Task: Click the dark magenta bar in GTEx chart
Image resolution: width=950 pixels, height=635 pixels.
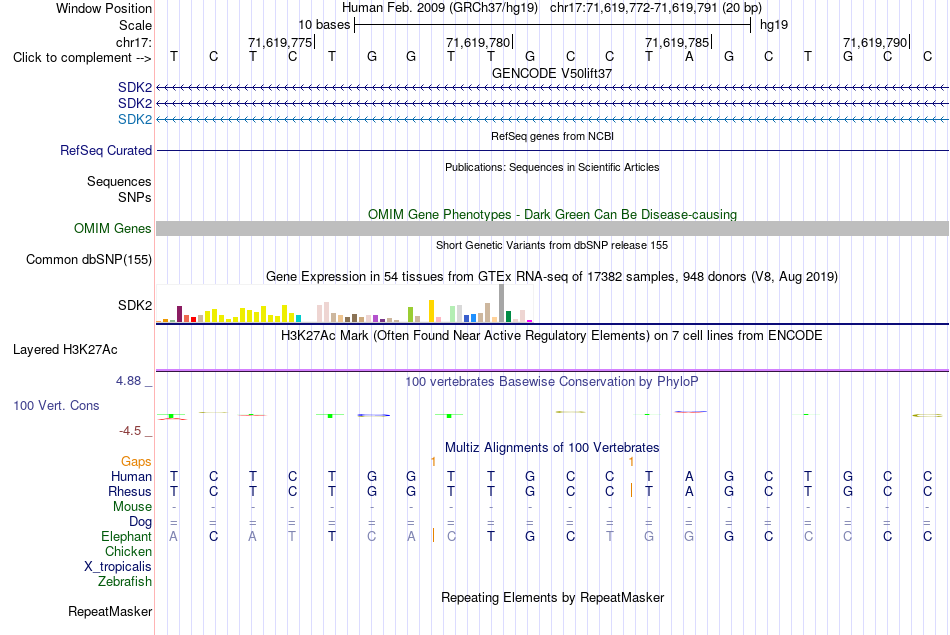Action: (179, 314)
